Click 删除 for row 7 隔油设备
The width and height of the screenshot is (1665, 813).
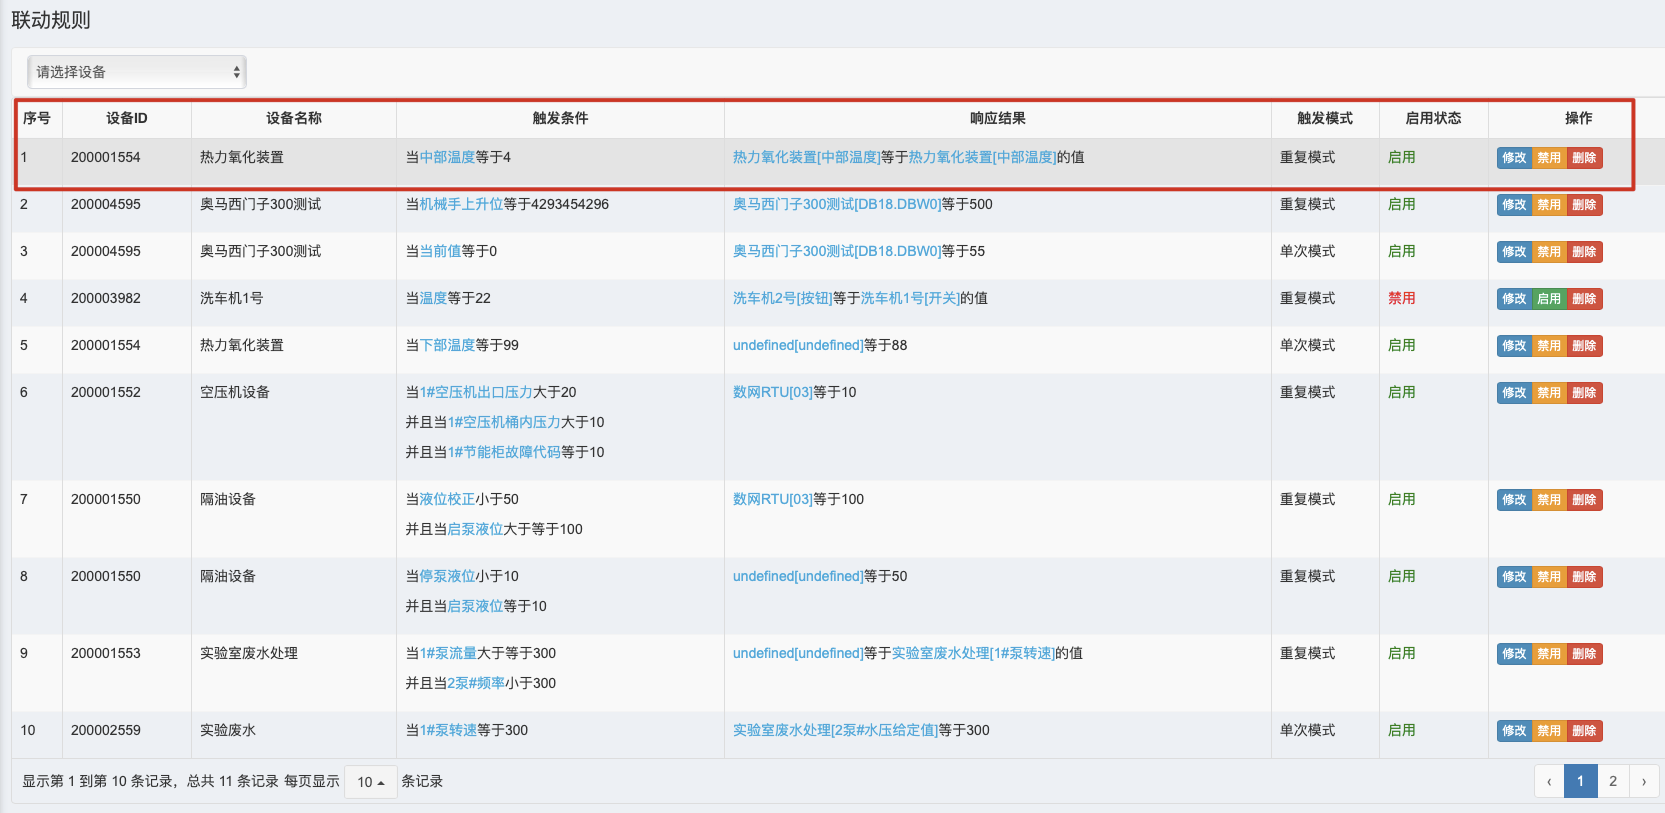(x=1584, y=500)
